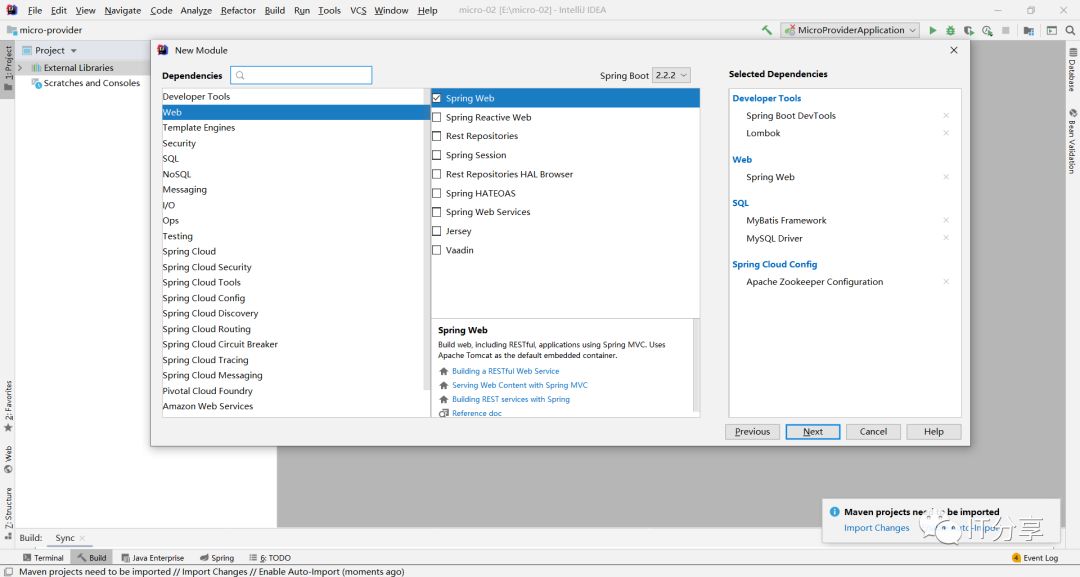
Task: Remove MySQL Driver from selected dependencies
Action: pos(946,238)
